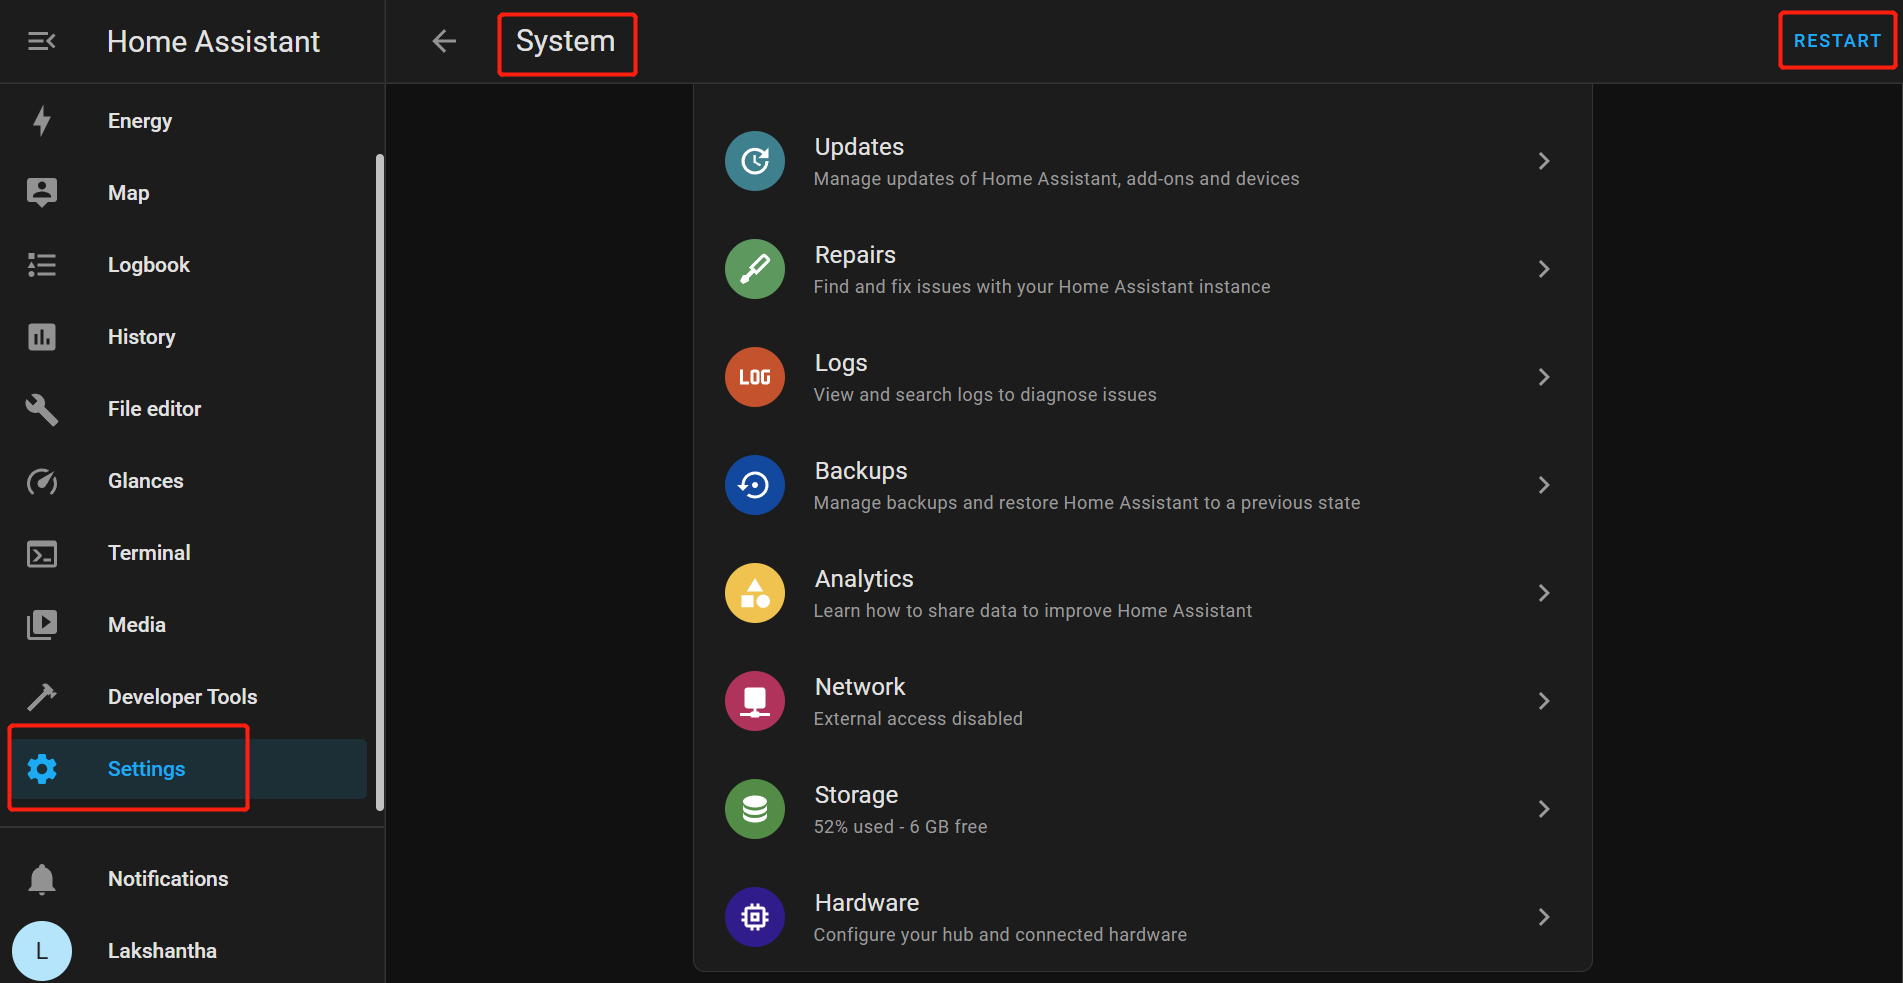
Task: Click the Energy lightning bolt icon
Action: 42,121
